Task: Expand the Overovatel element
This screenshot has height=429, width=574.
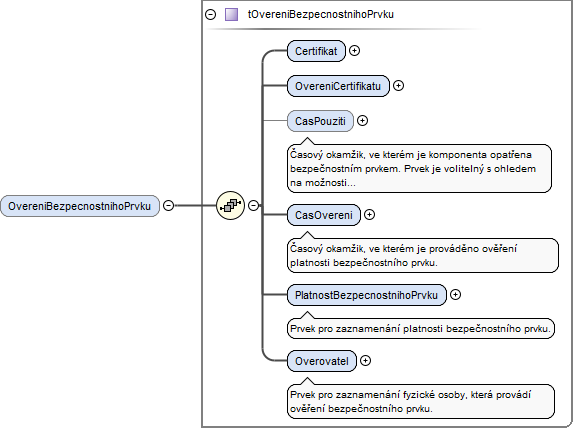Action: [x=365, y=361]
